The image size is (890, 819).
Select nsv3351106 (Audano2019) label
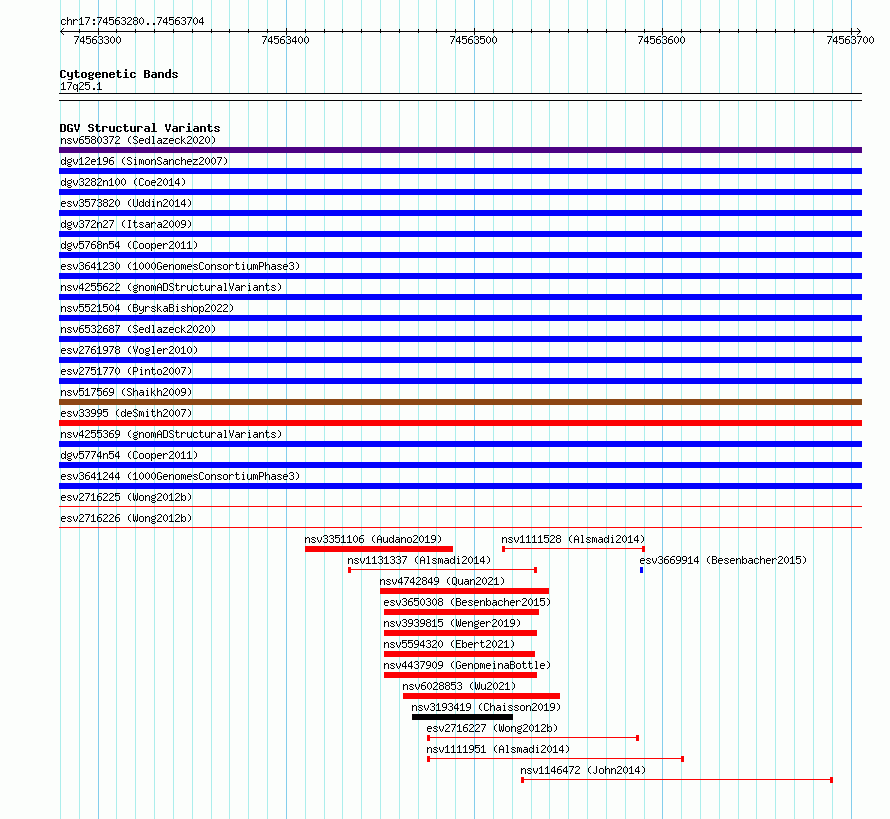tap(373, 539)
